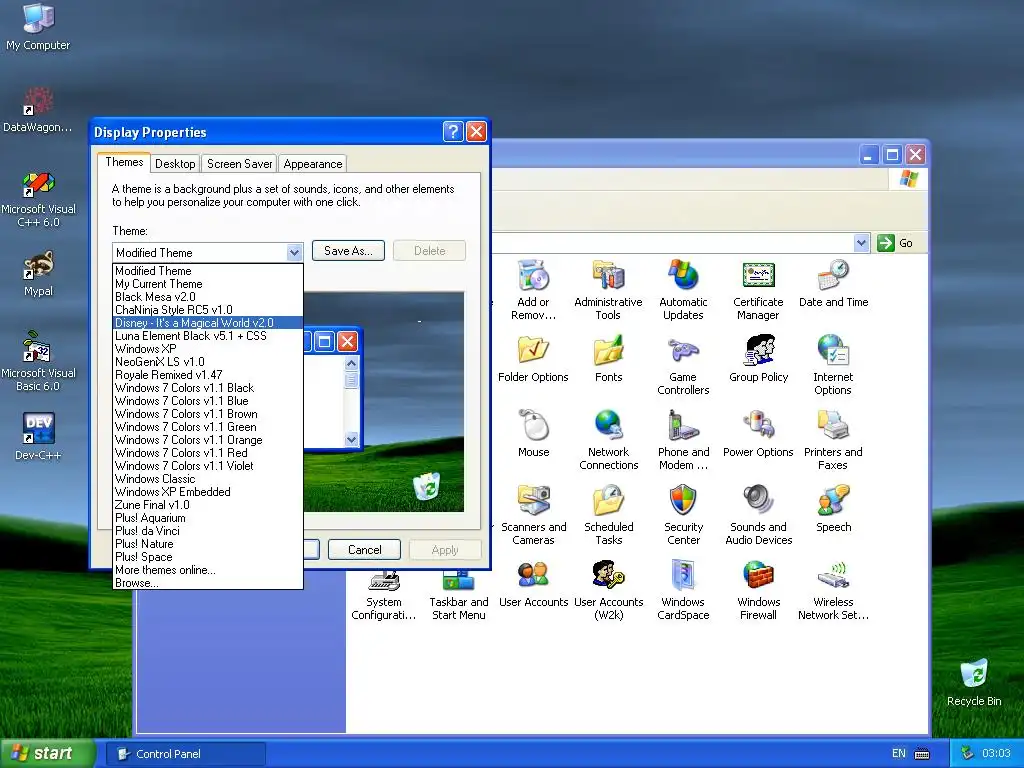The image size is (1024, 768).
Task: Expand Control Panel address bar dropdown
Action: (x=861, y=243)
